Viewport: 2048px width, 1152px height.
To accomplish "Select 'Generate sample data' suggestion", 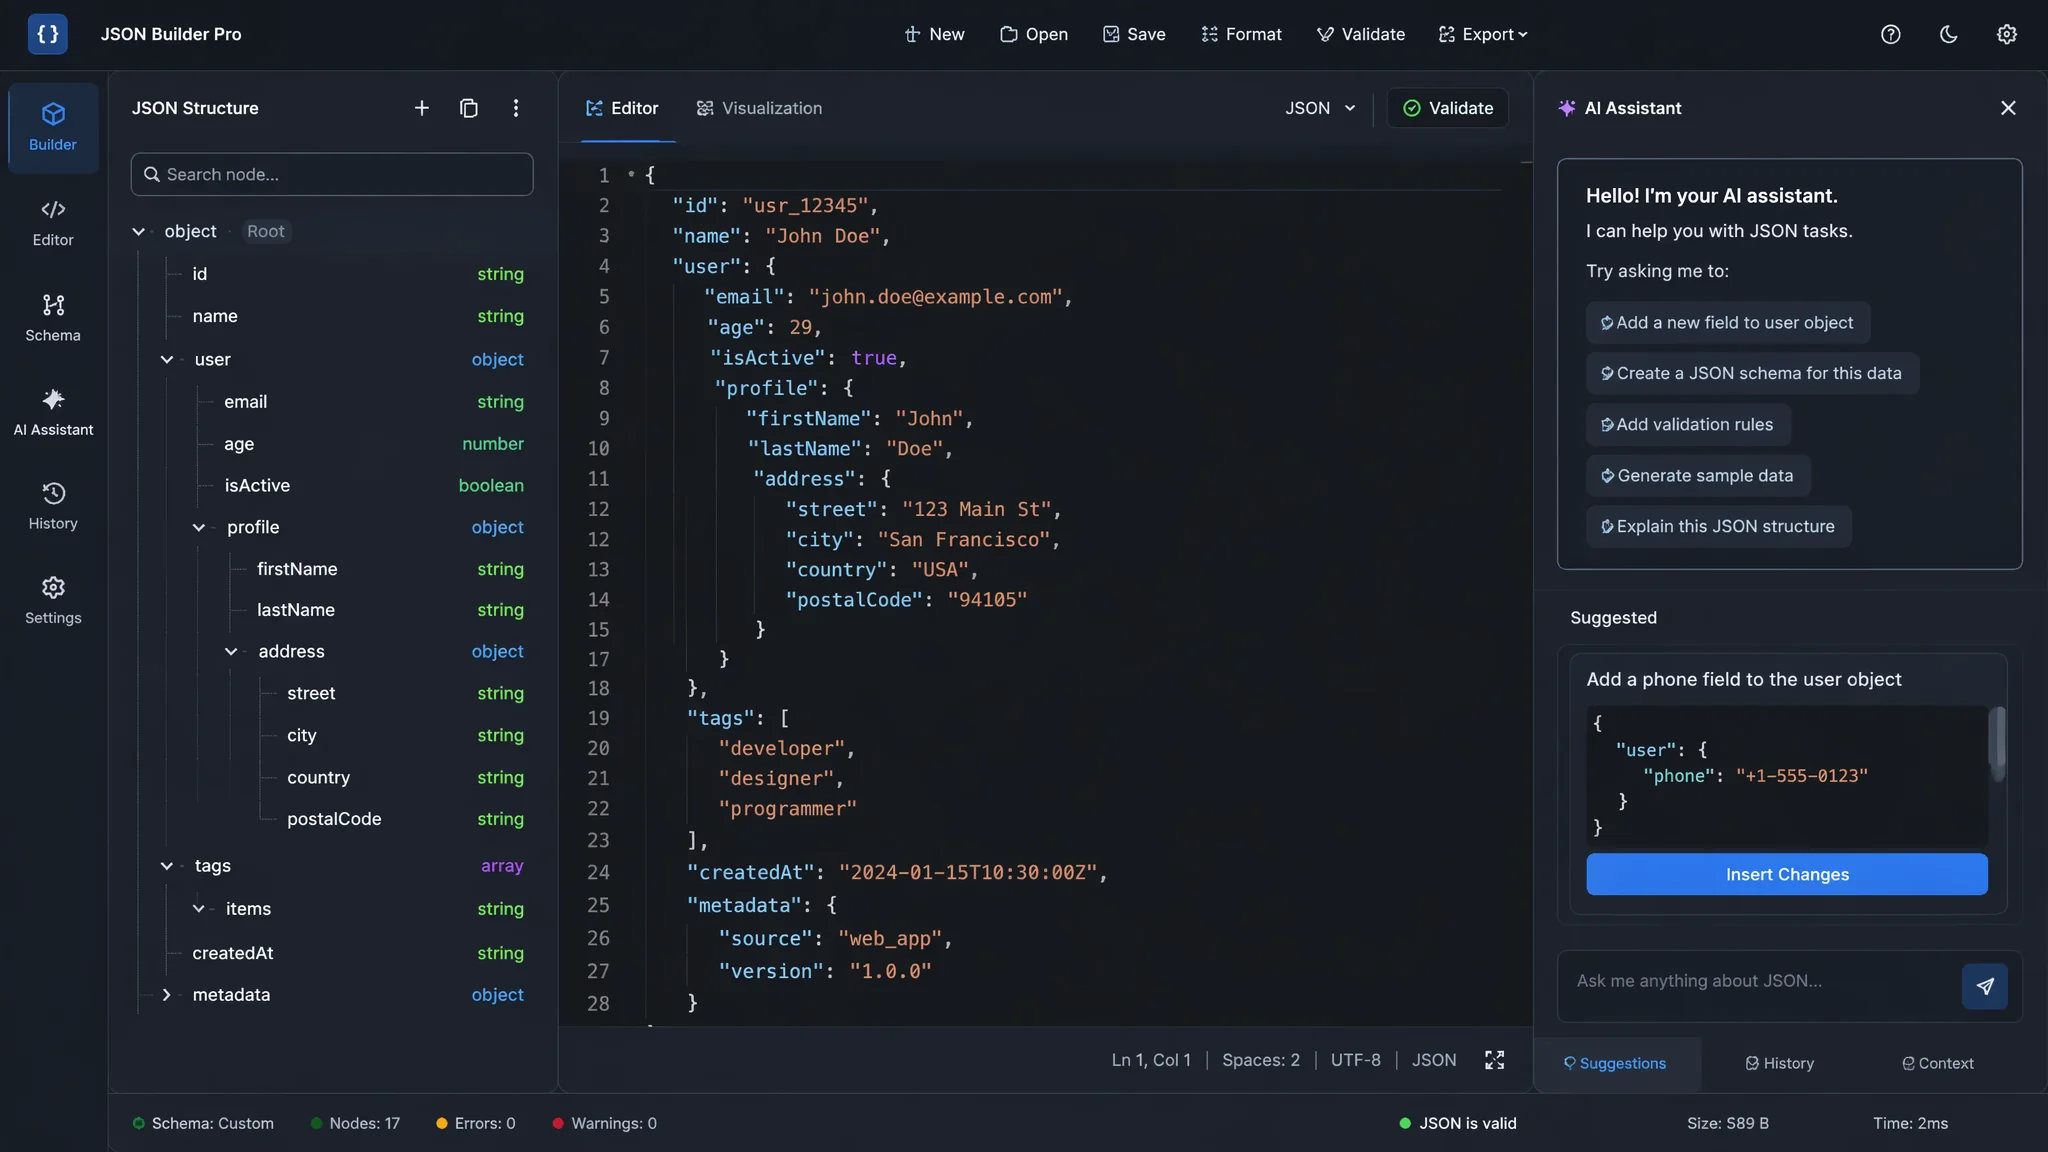I will [x=1698, y=476].
